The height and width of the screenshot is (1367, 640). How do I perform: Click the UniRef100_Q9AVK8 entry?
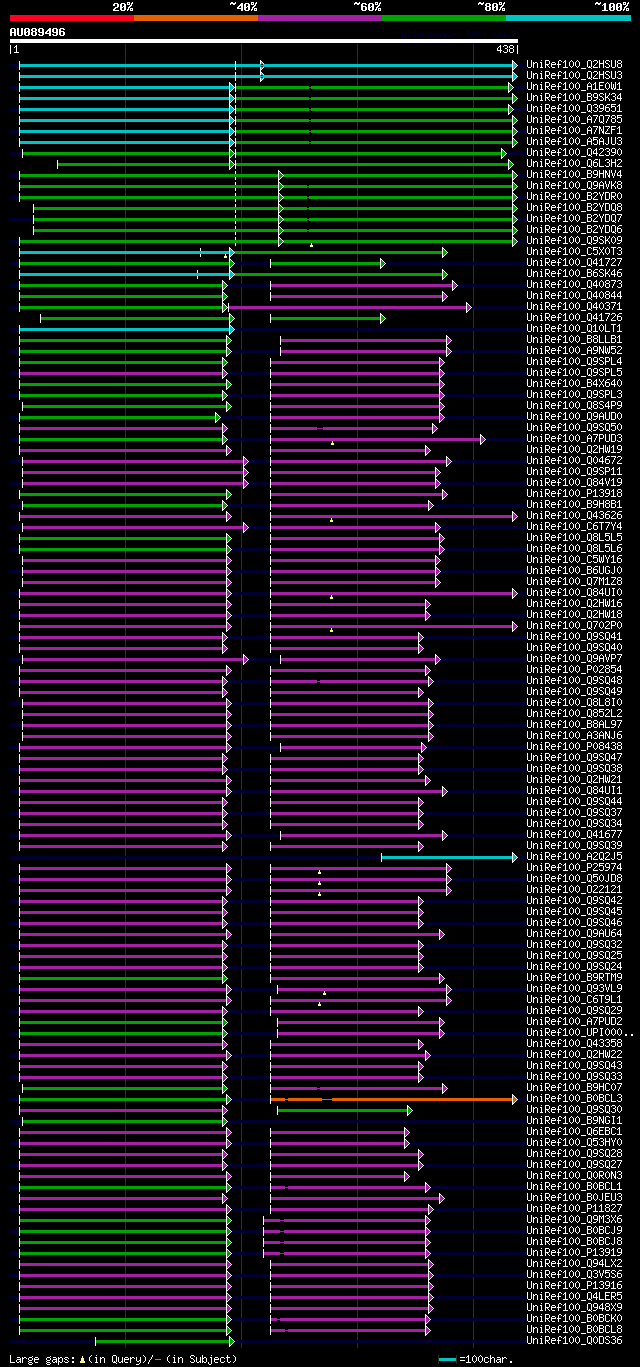(x=574, y=185)
